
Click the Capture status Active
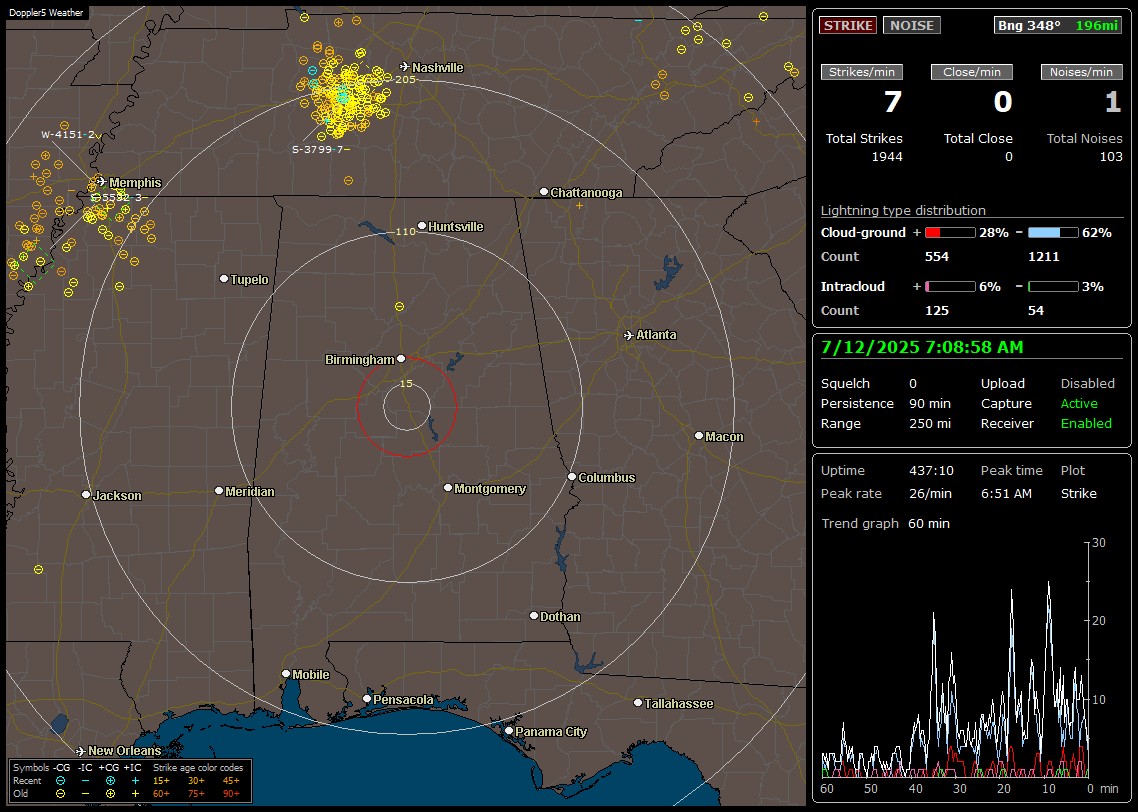click(x=1079, y=403)
